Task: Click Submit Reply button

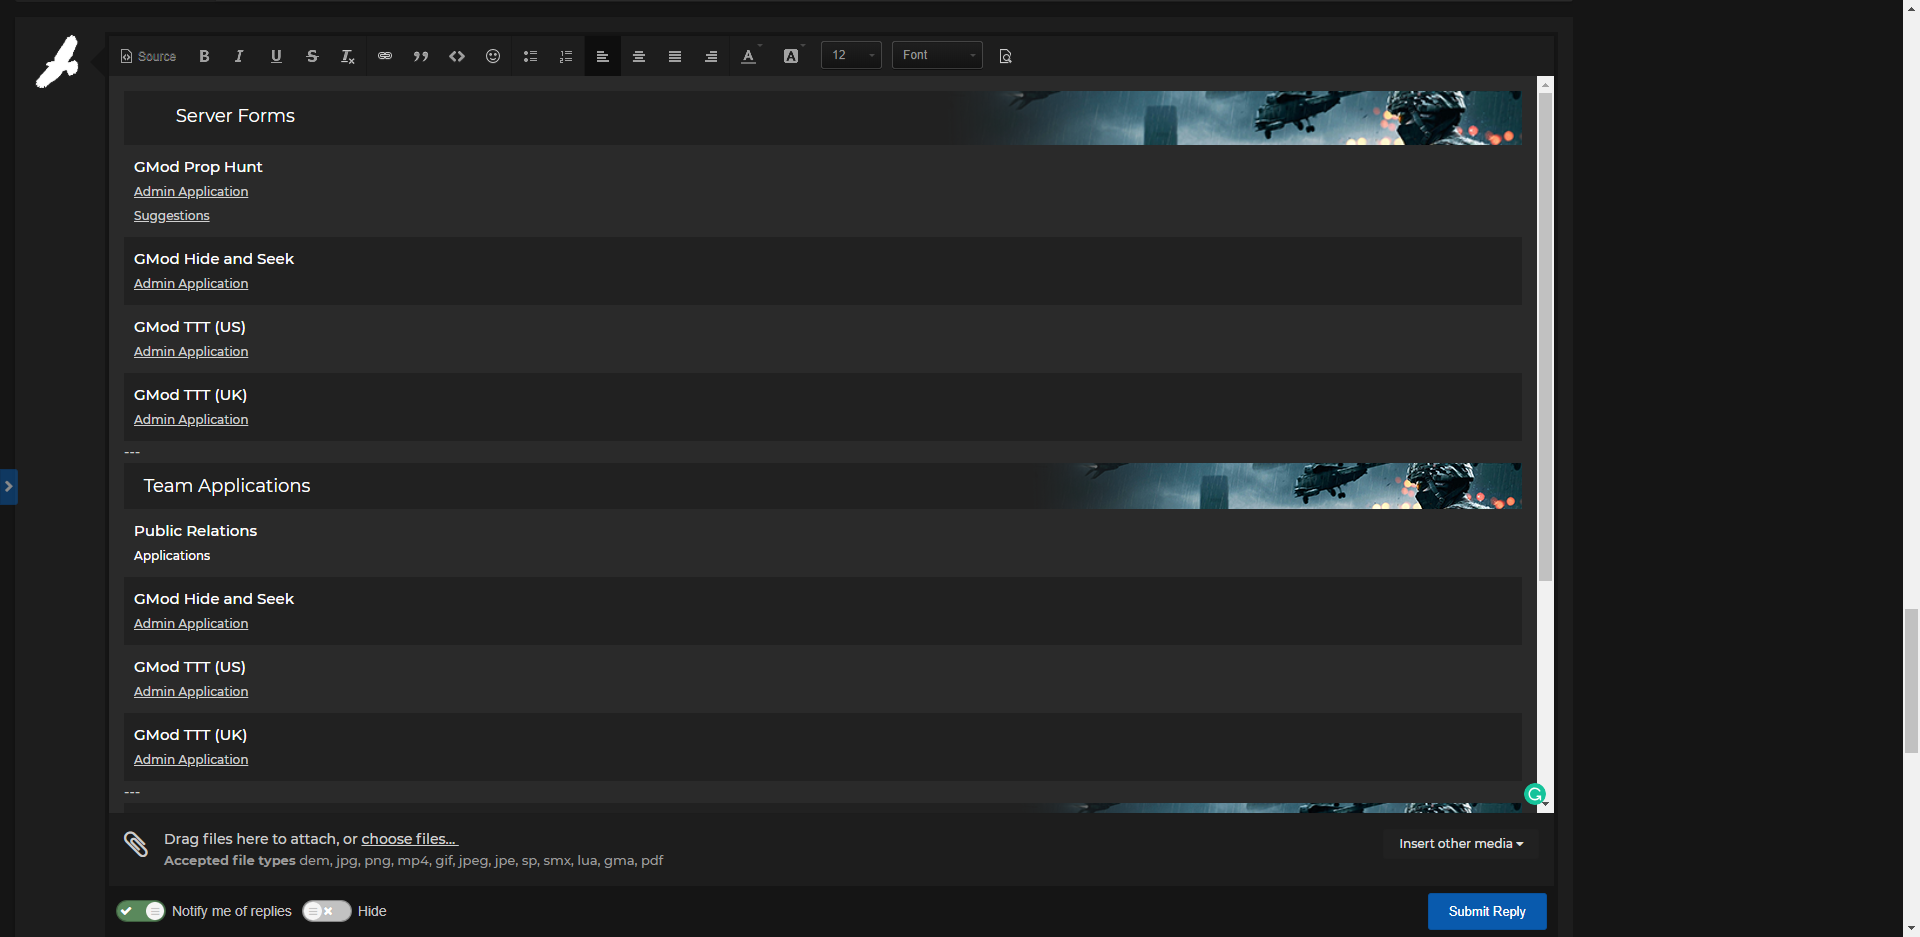Action: [x=1486, y=911]
